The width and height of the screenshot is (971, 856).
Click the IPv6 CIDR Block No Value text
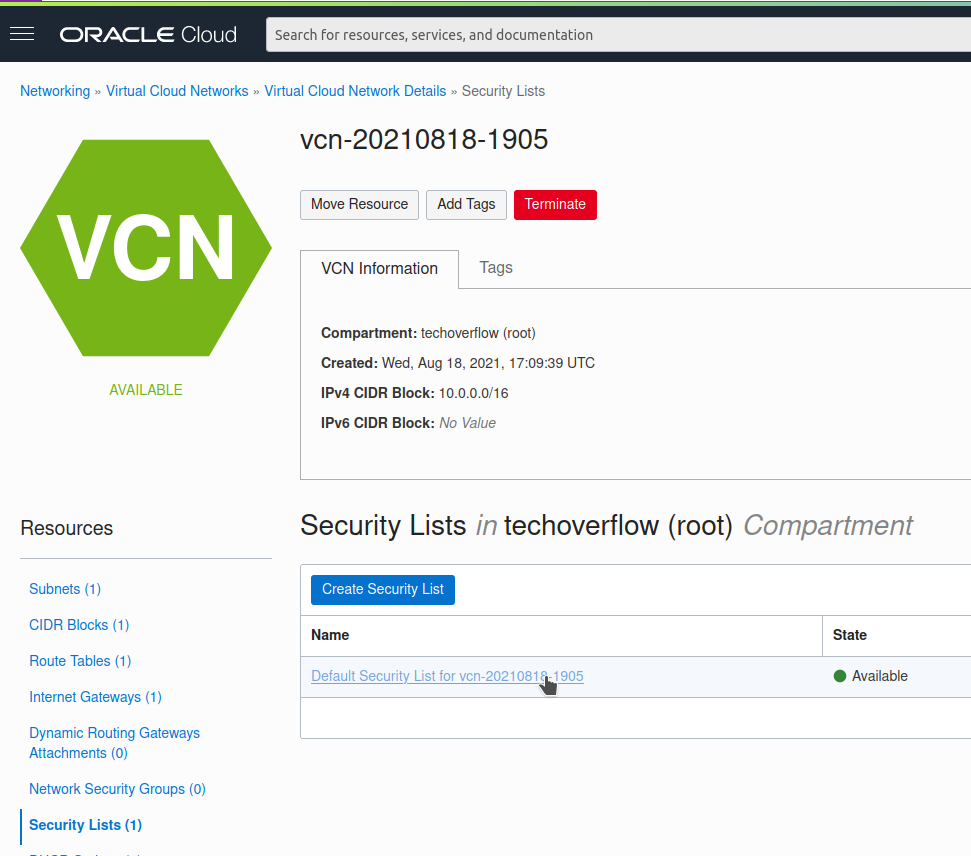[408, 423]
